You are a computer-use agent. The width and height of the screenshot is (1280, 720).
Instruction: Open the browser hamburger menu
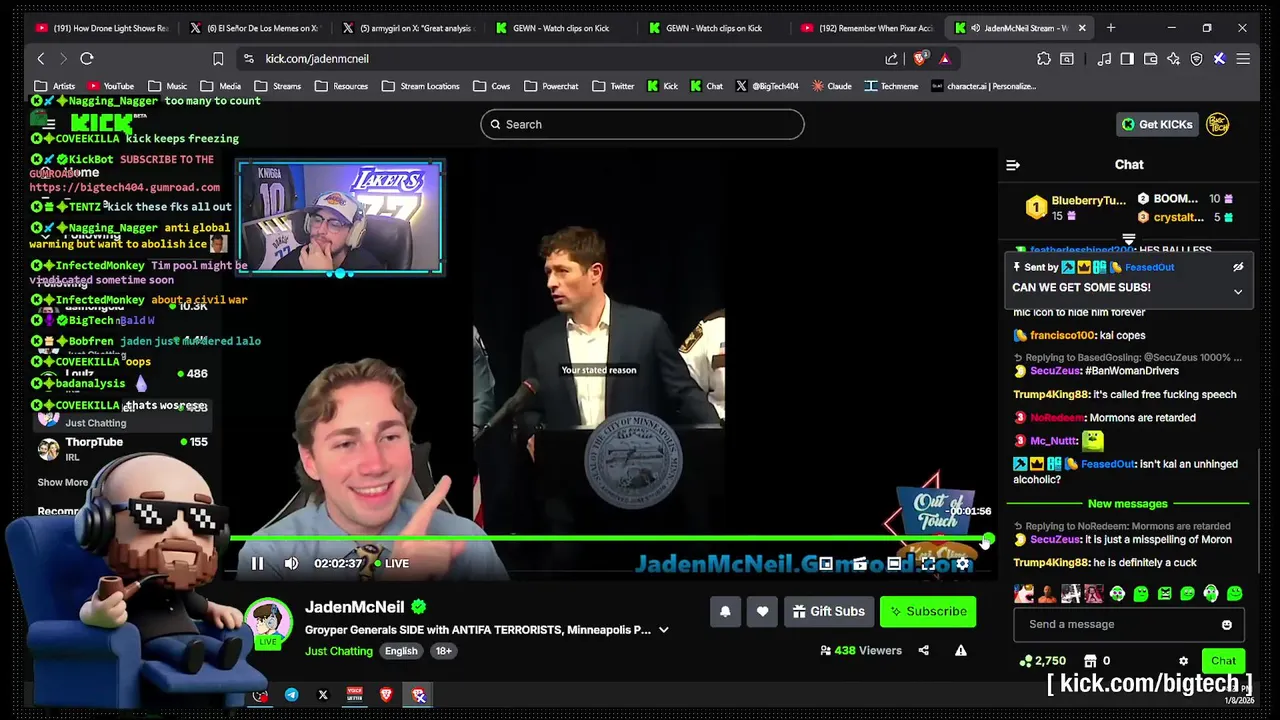pos(1243,59)
